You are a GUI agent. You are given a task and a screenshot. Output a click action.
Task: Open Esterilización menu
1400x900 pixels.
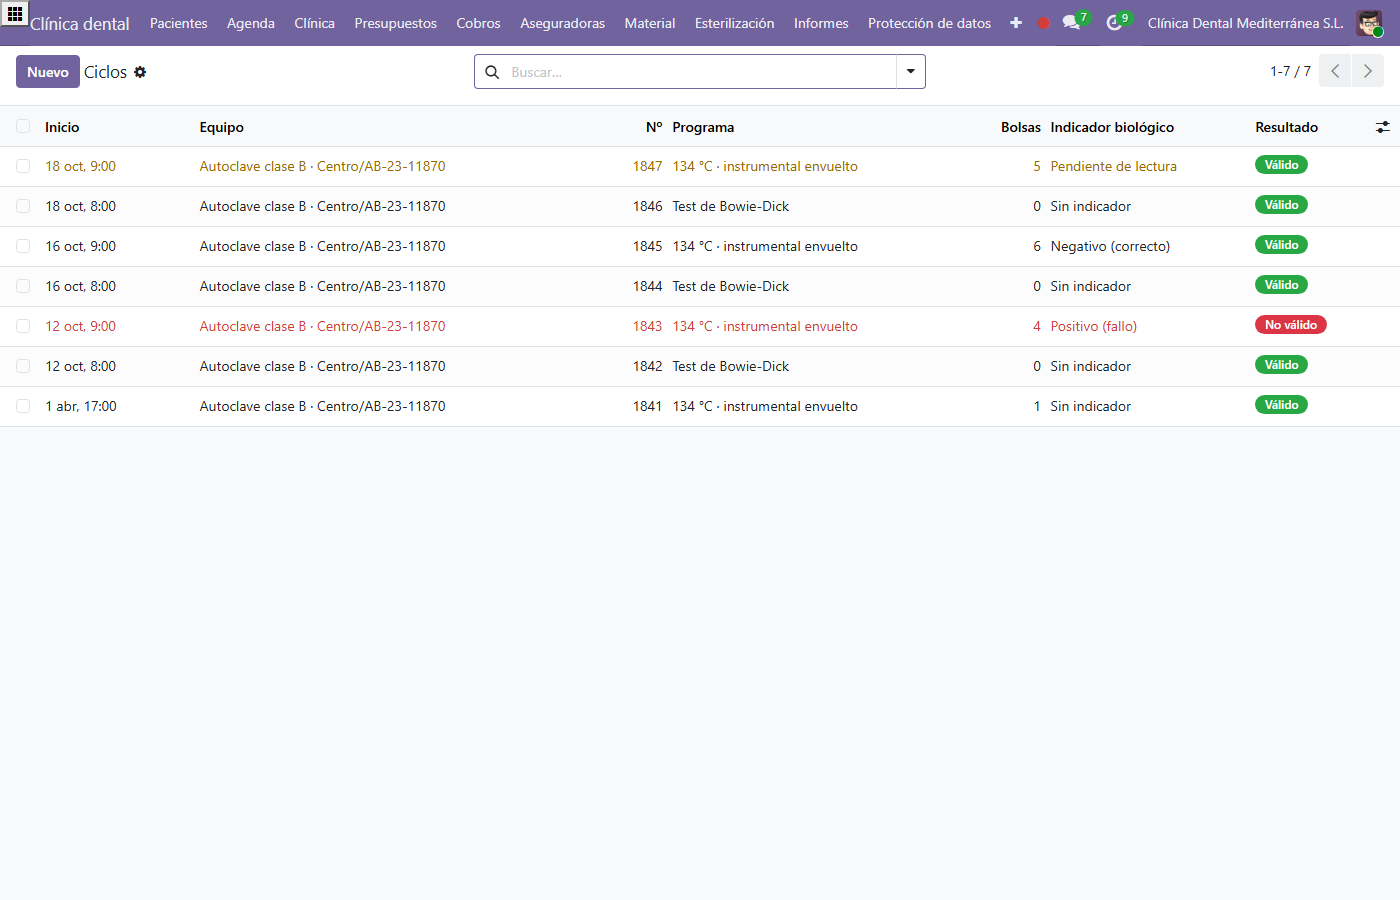click(734, 23)
